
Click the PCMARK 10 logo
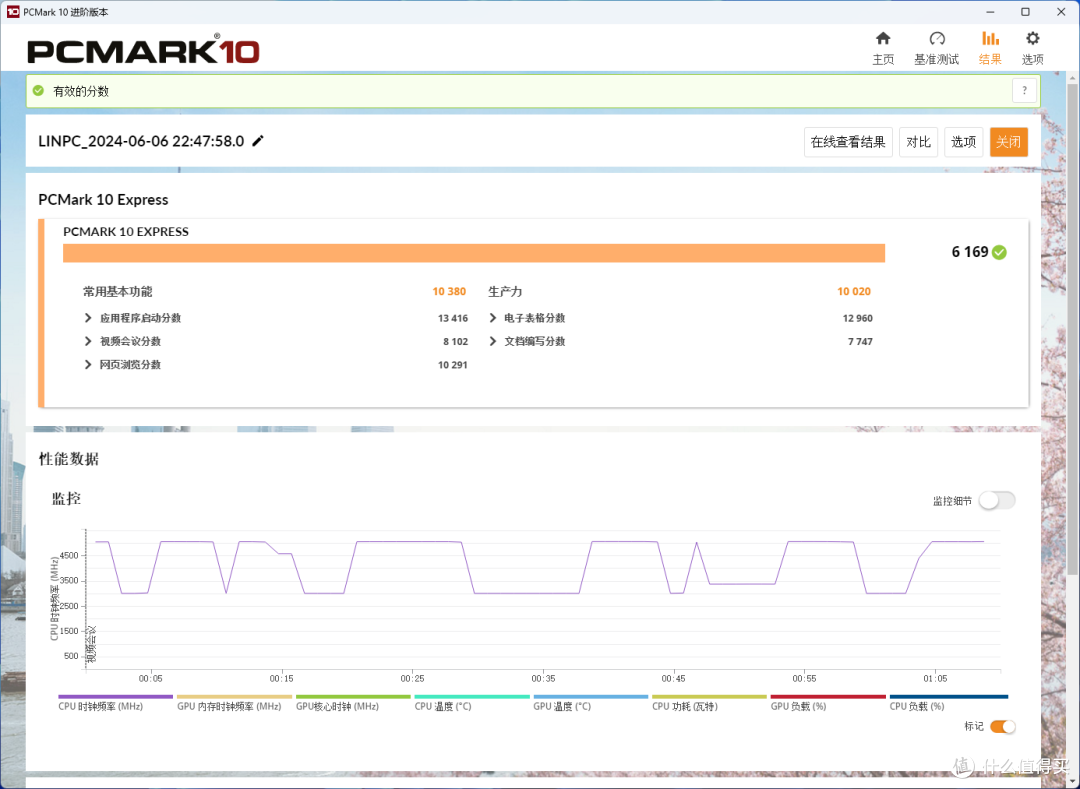(143, 50)
